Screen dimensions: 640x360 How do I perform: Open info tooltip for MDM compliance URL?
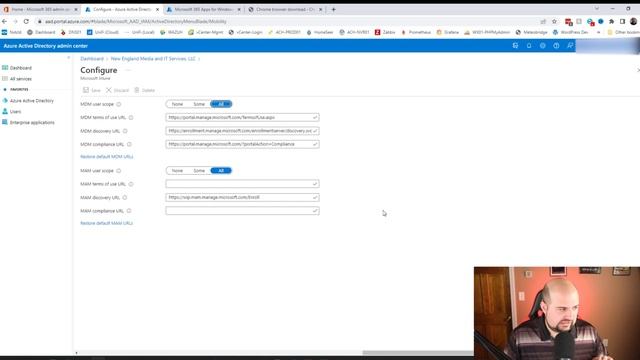(129, 144)
